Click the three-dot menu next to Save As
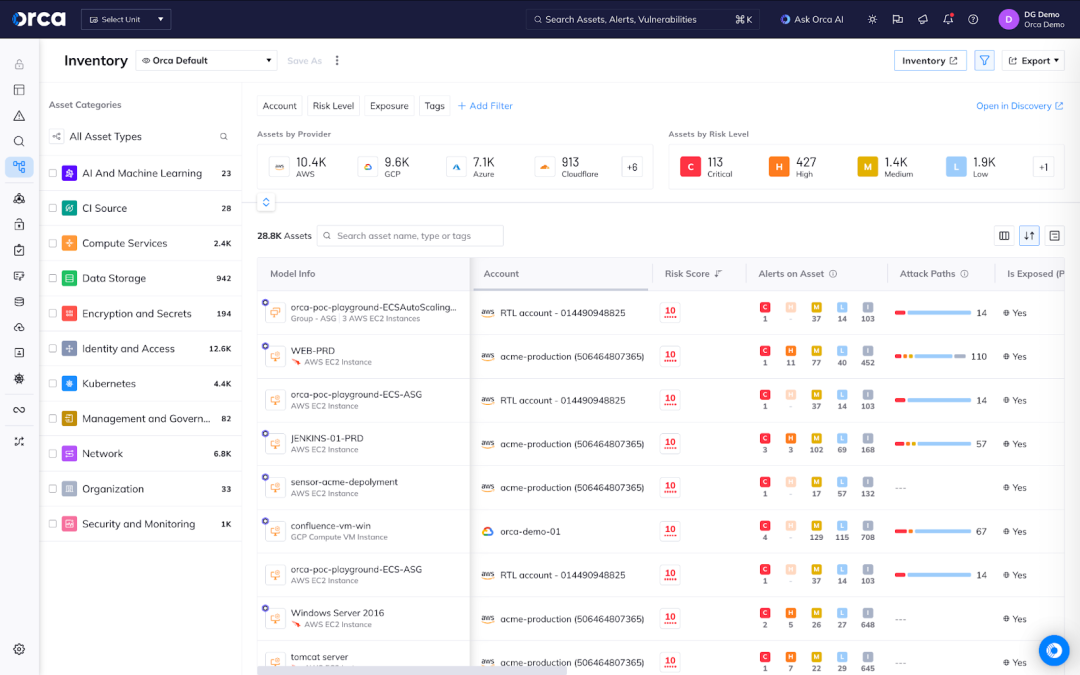 (337, 61)
